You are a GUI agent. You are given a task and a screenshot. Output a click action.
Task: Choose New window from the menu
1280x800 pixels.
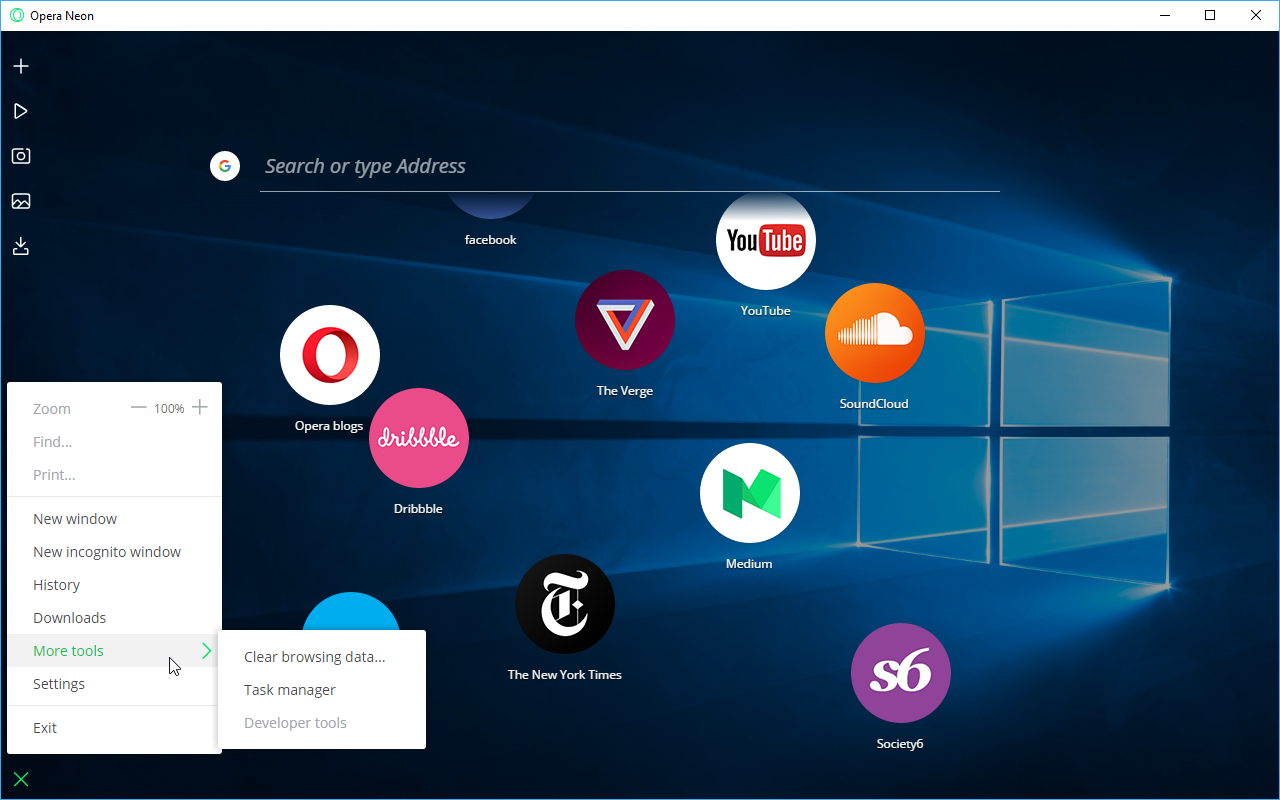pyautogui.click(x=114, y=519)
